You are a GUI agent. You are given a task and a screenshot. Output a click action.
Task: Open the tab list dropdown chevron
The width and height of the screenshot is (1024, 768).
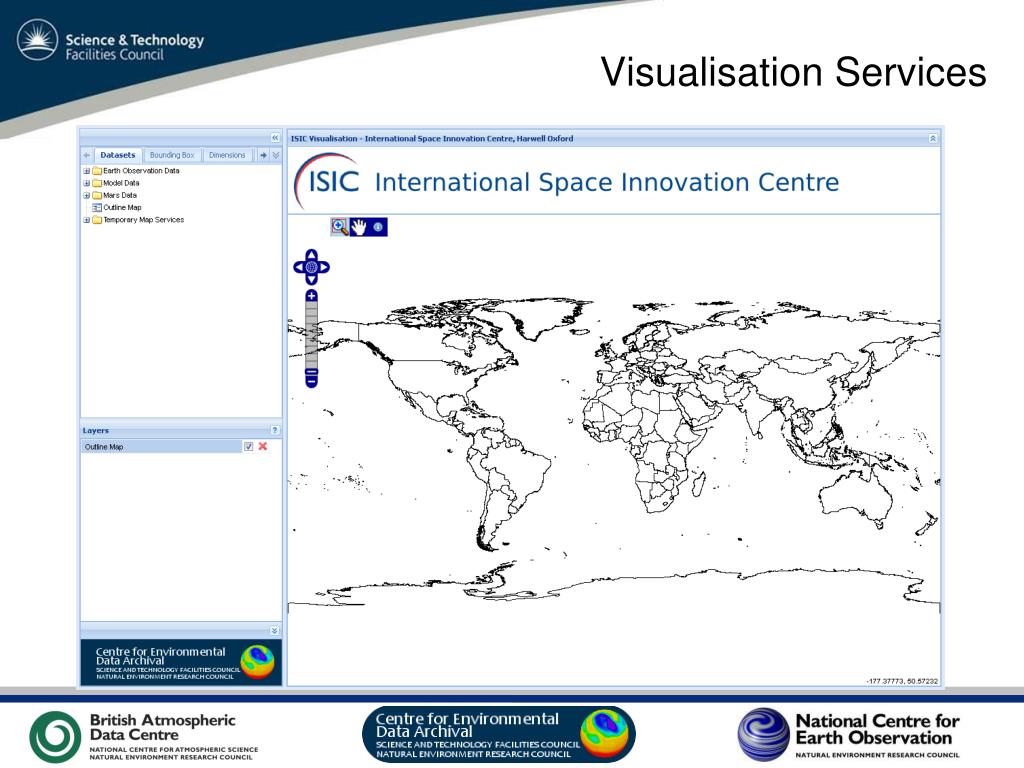[276, 155]
